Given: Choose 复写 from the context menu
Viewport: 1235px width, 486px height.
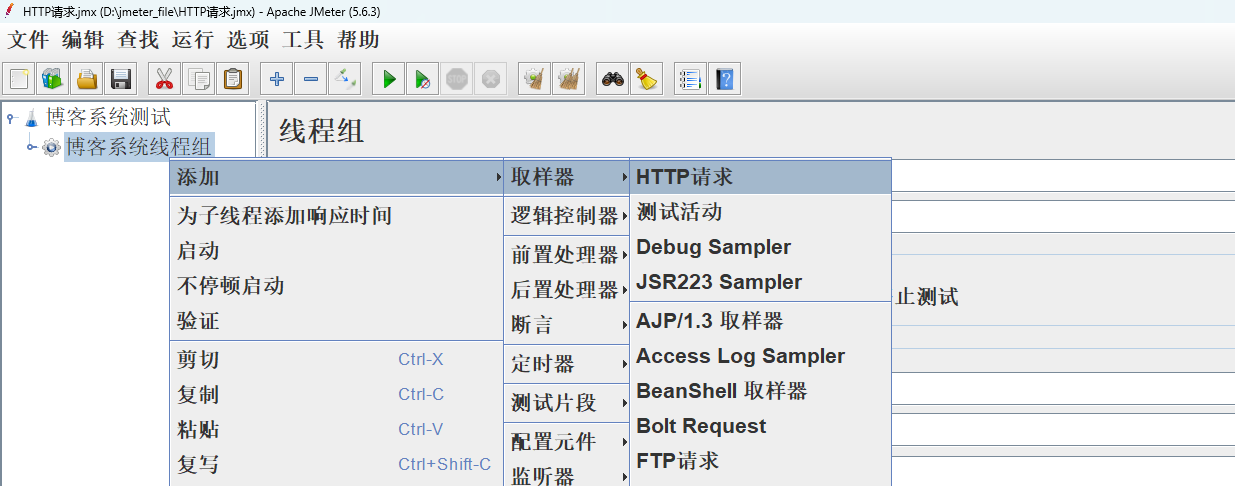Looking at the screenshot, I should (336, 465).
